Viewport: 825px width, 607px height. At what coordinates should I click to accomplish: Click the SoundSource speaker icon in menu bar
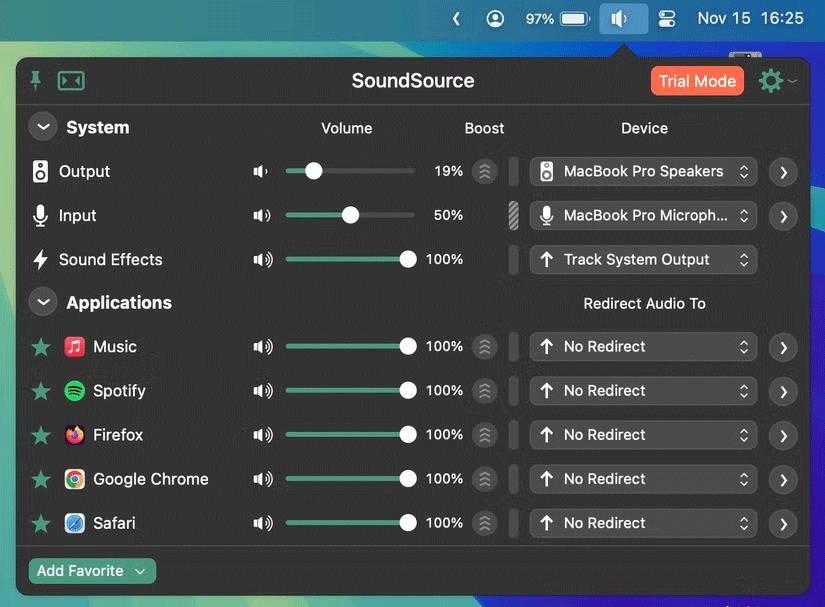623,18
